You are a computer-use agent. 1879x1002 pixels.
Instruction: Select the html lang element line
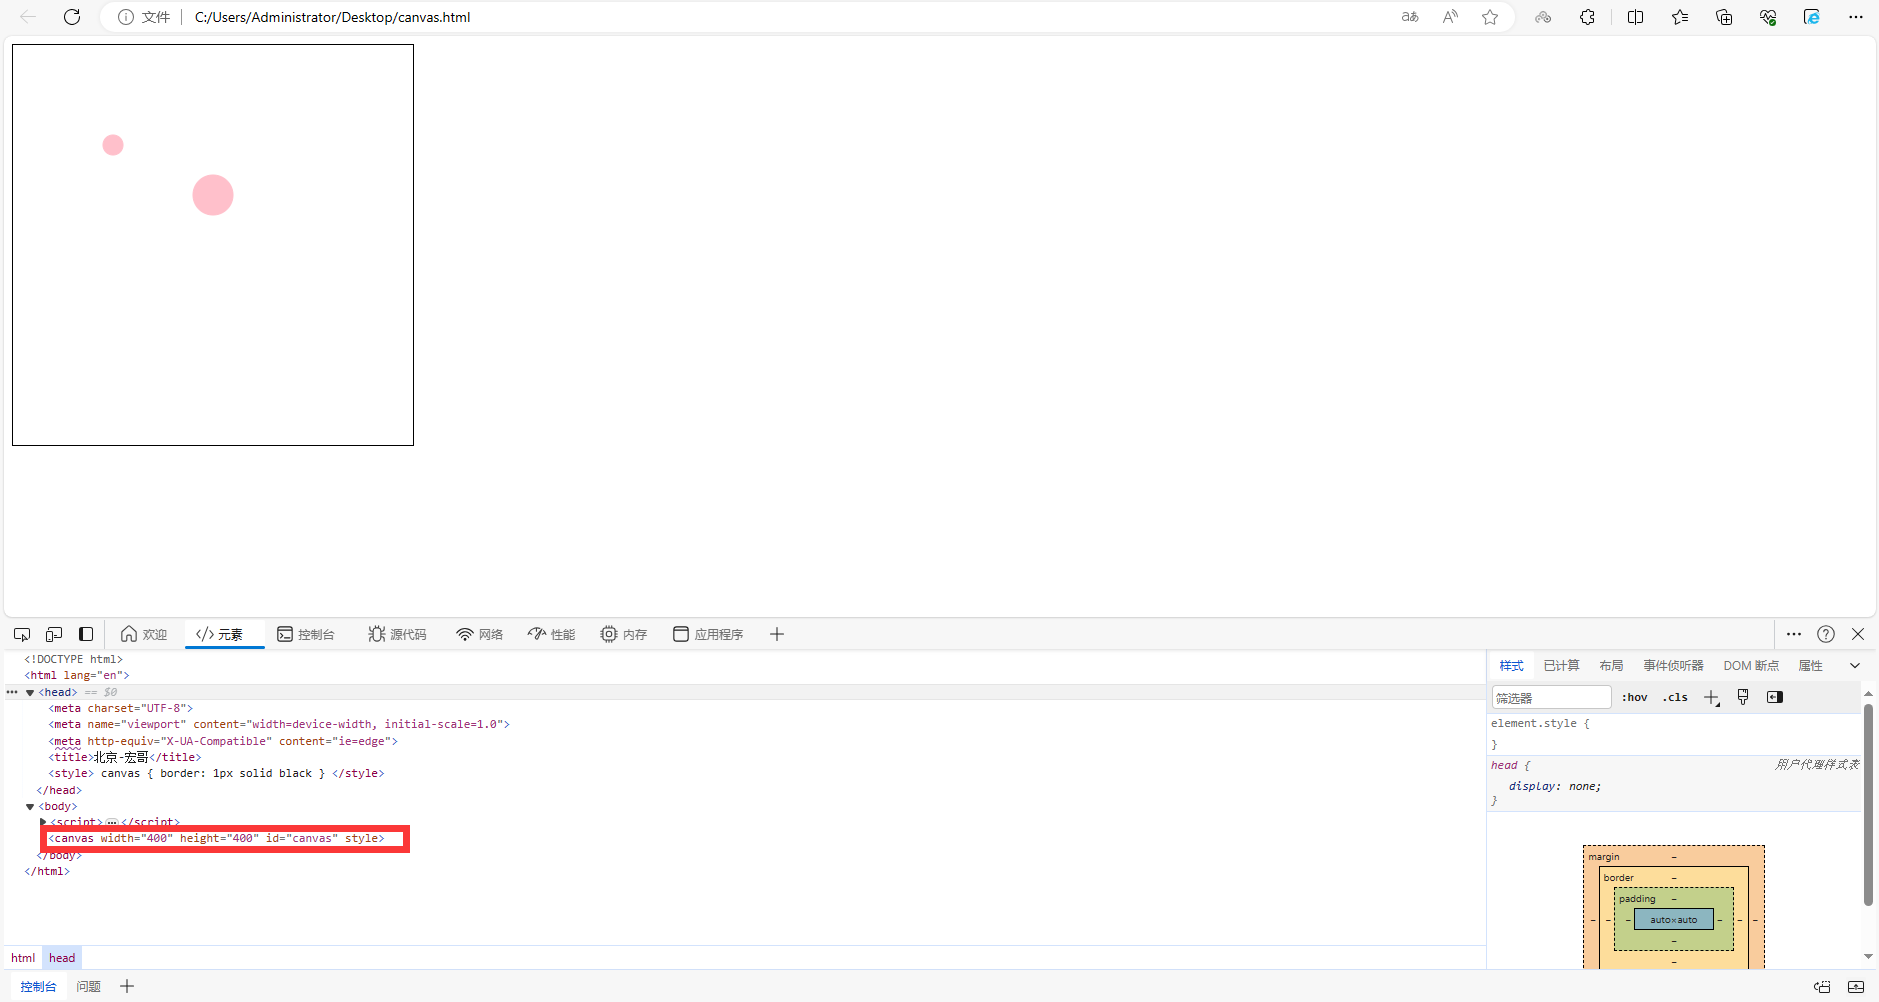(77, 675)
